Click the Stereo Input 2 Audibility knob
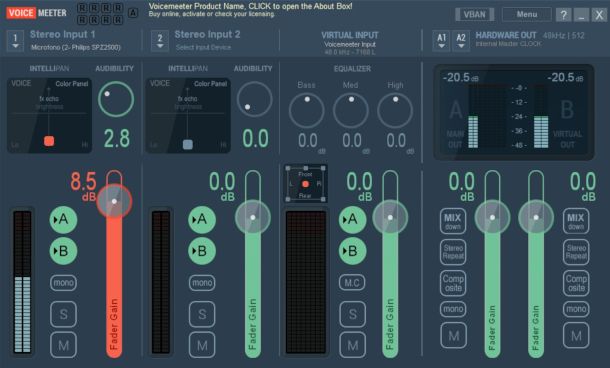This screenshot has height=368, width=610. pos(254,99)
